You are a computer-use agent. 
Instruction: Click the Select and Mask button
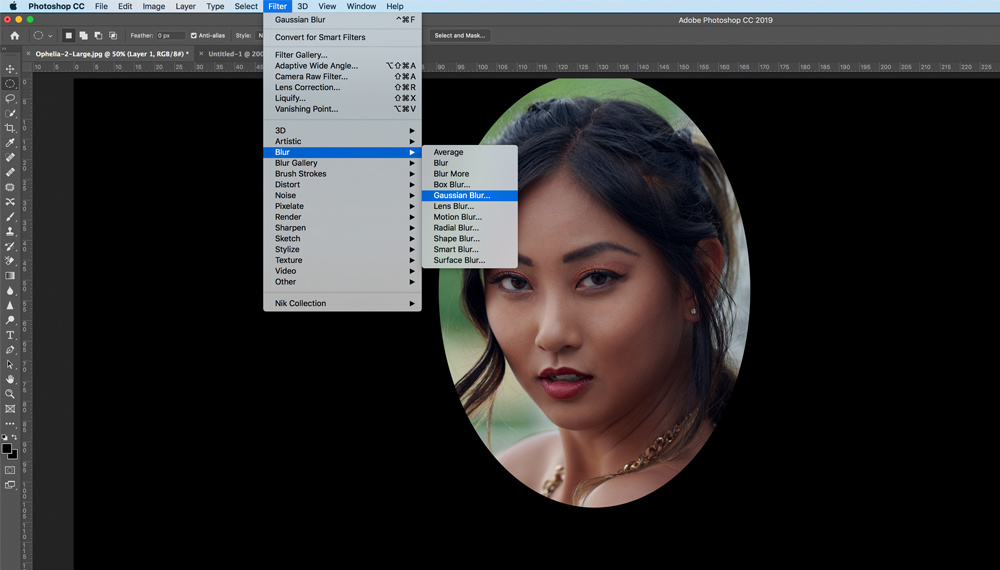point(459,36)
